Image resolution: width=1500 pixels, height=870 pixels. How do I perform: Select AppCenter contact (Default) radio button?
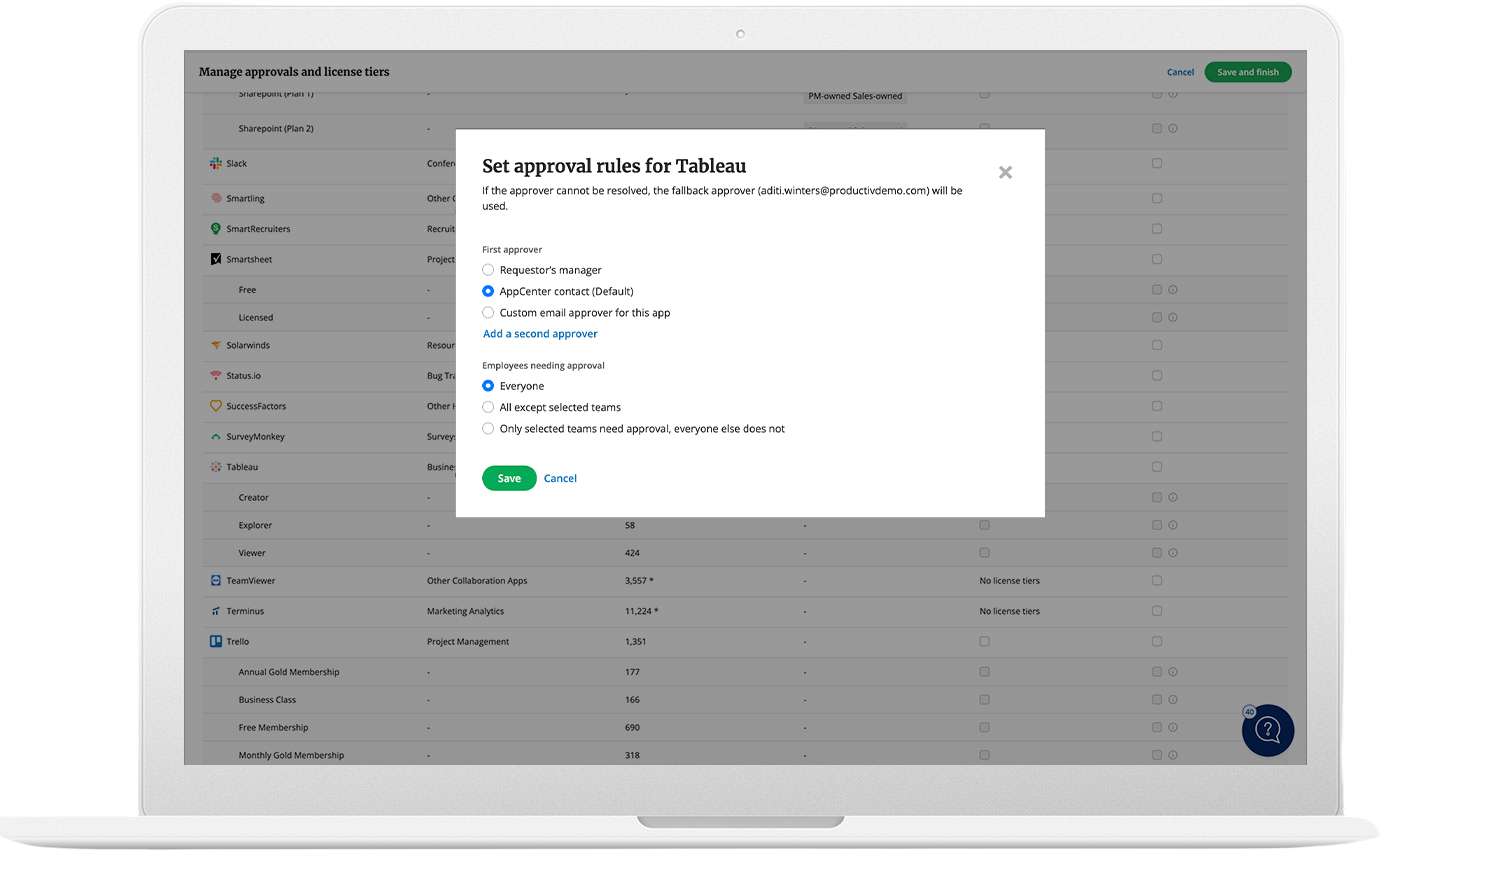(x=488, y=291)
